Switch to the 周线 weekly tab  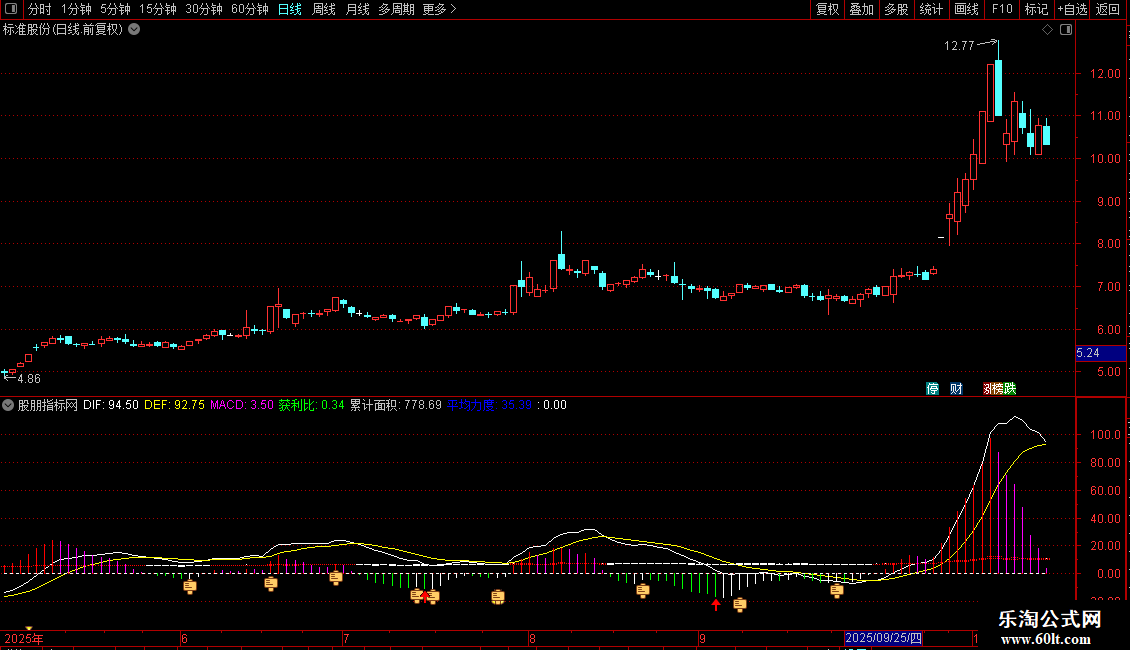(x=324, y=9)
